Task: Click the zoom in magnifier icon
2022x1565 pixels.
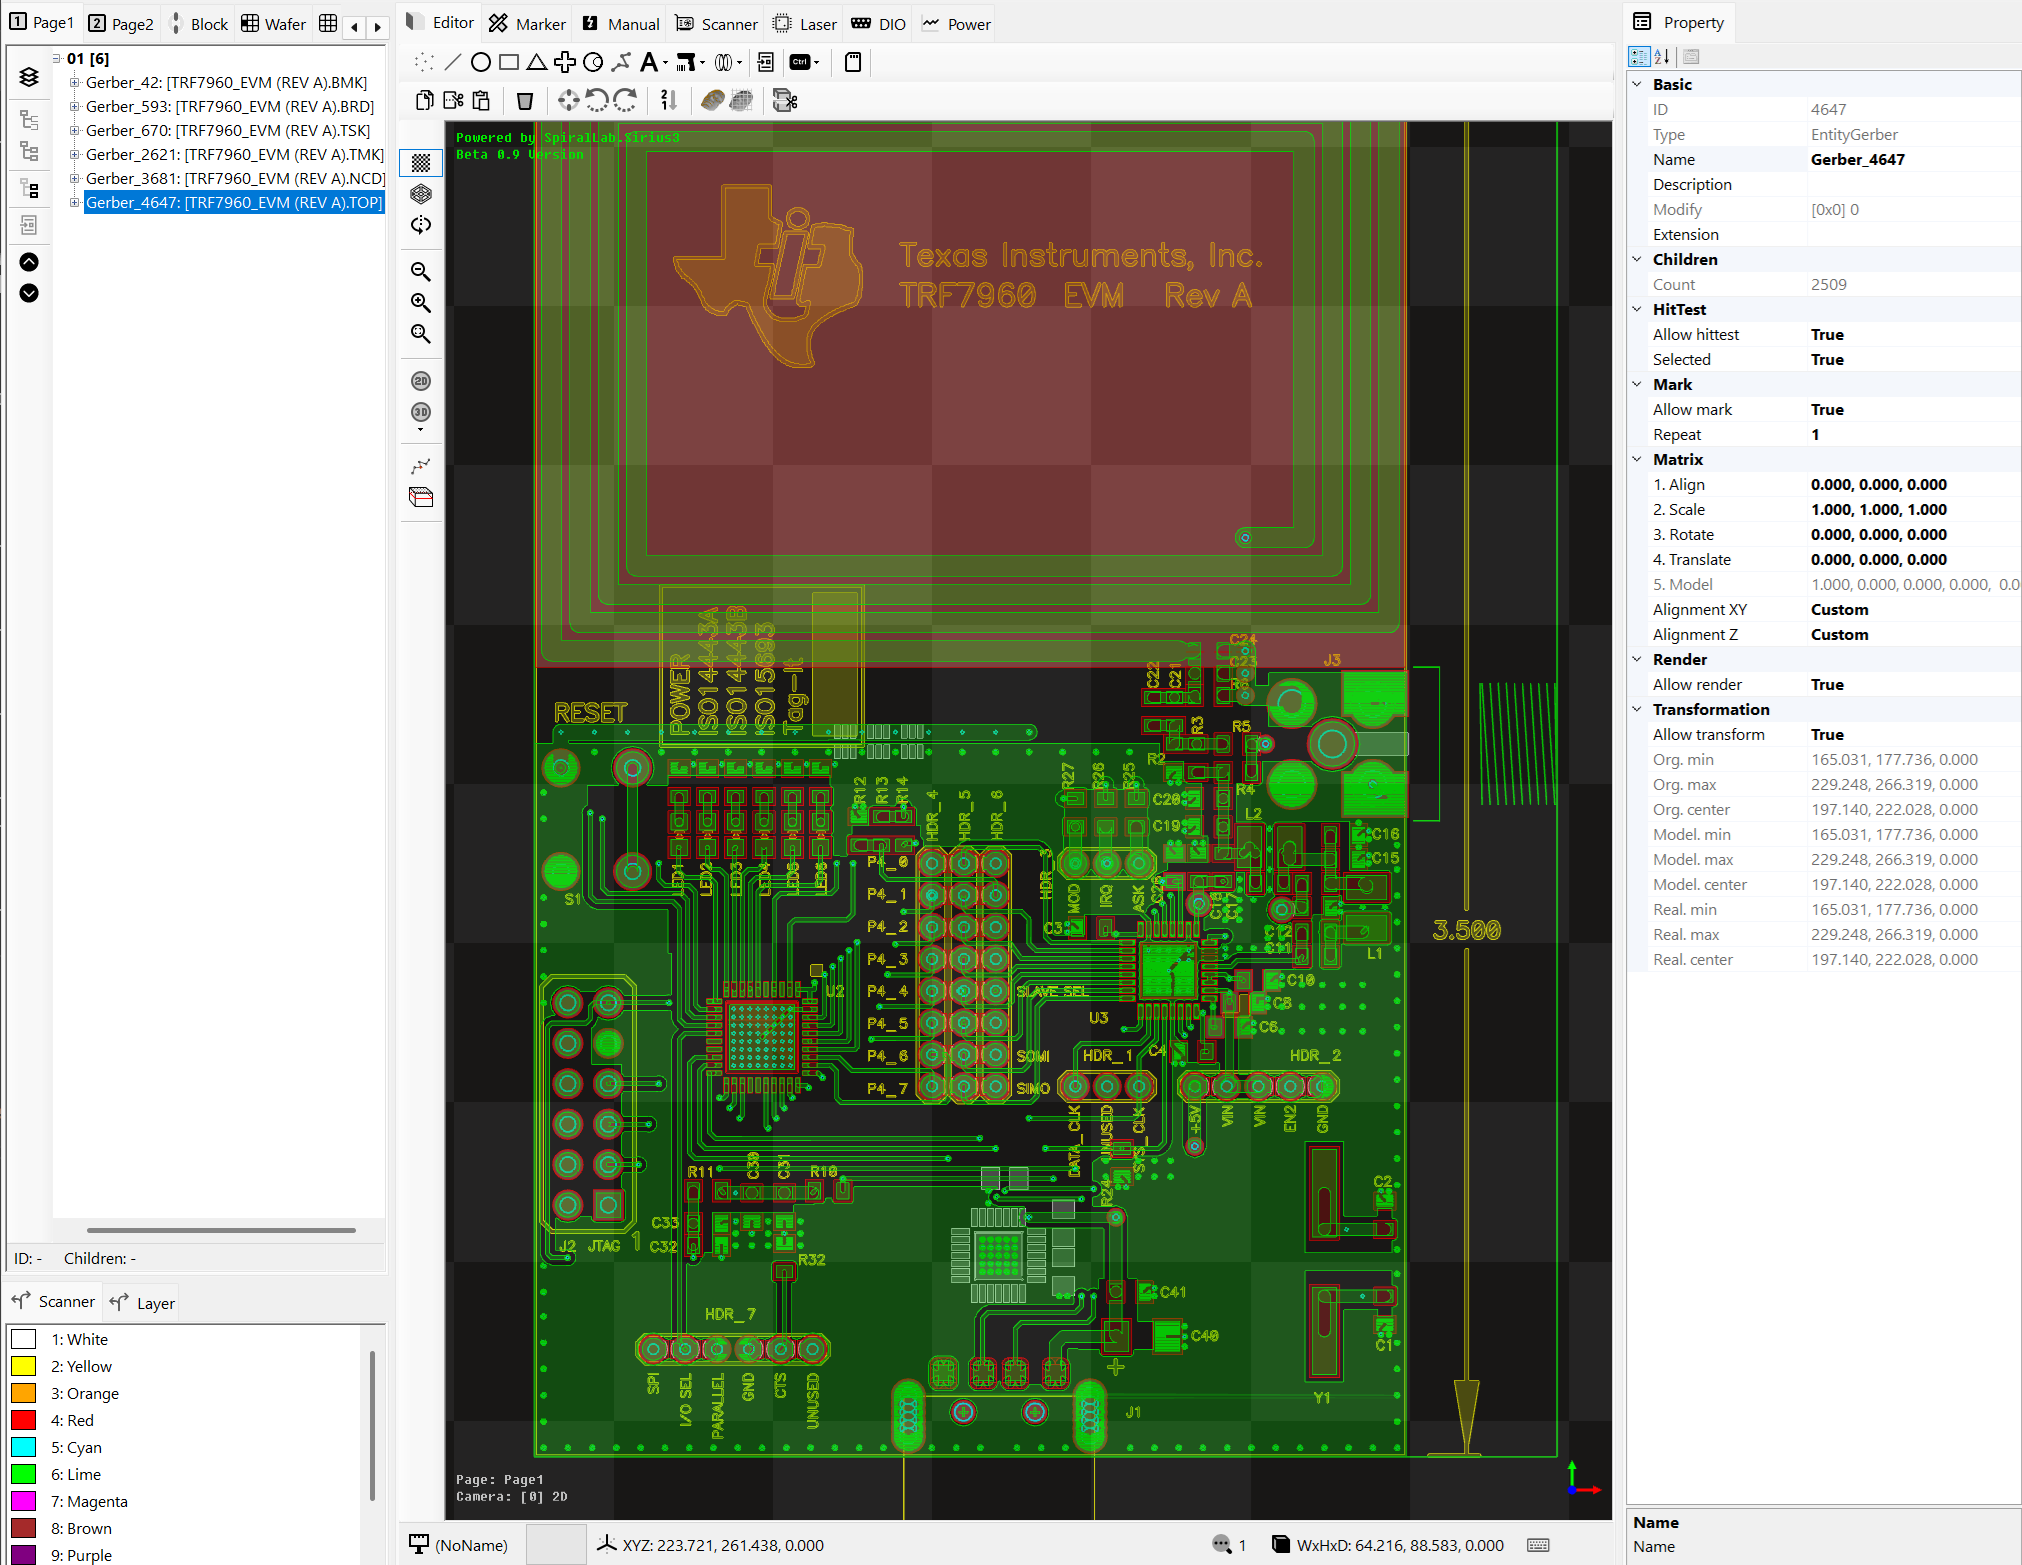Action: tap(421, 303)
